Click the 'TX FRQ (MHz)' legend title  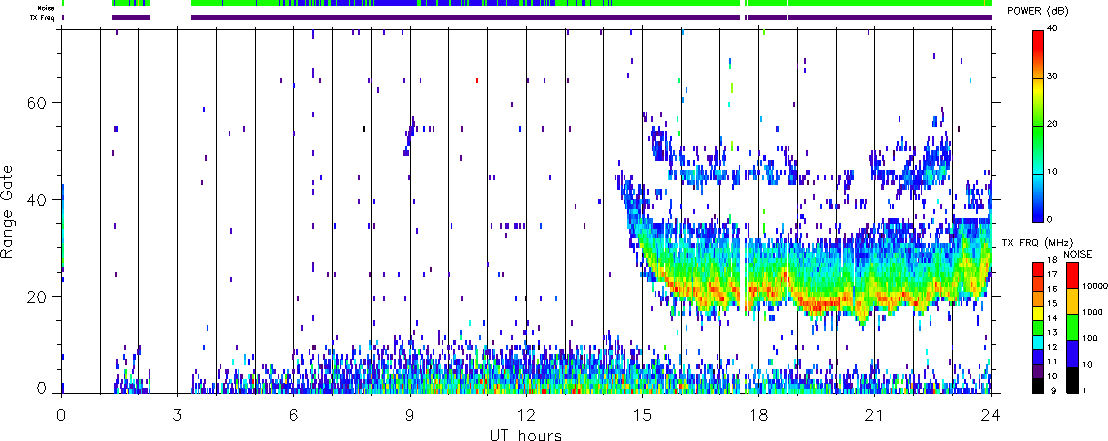pyautogui.click(x=1039, y=243)
